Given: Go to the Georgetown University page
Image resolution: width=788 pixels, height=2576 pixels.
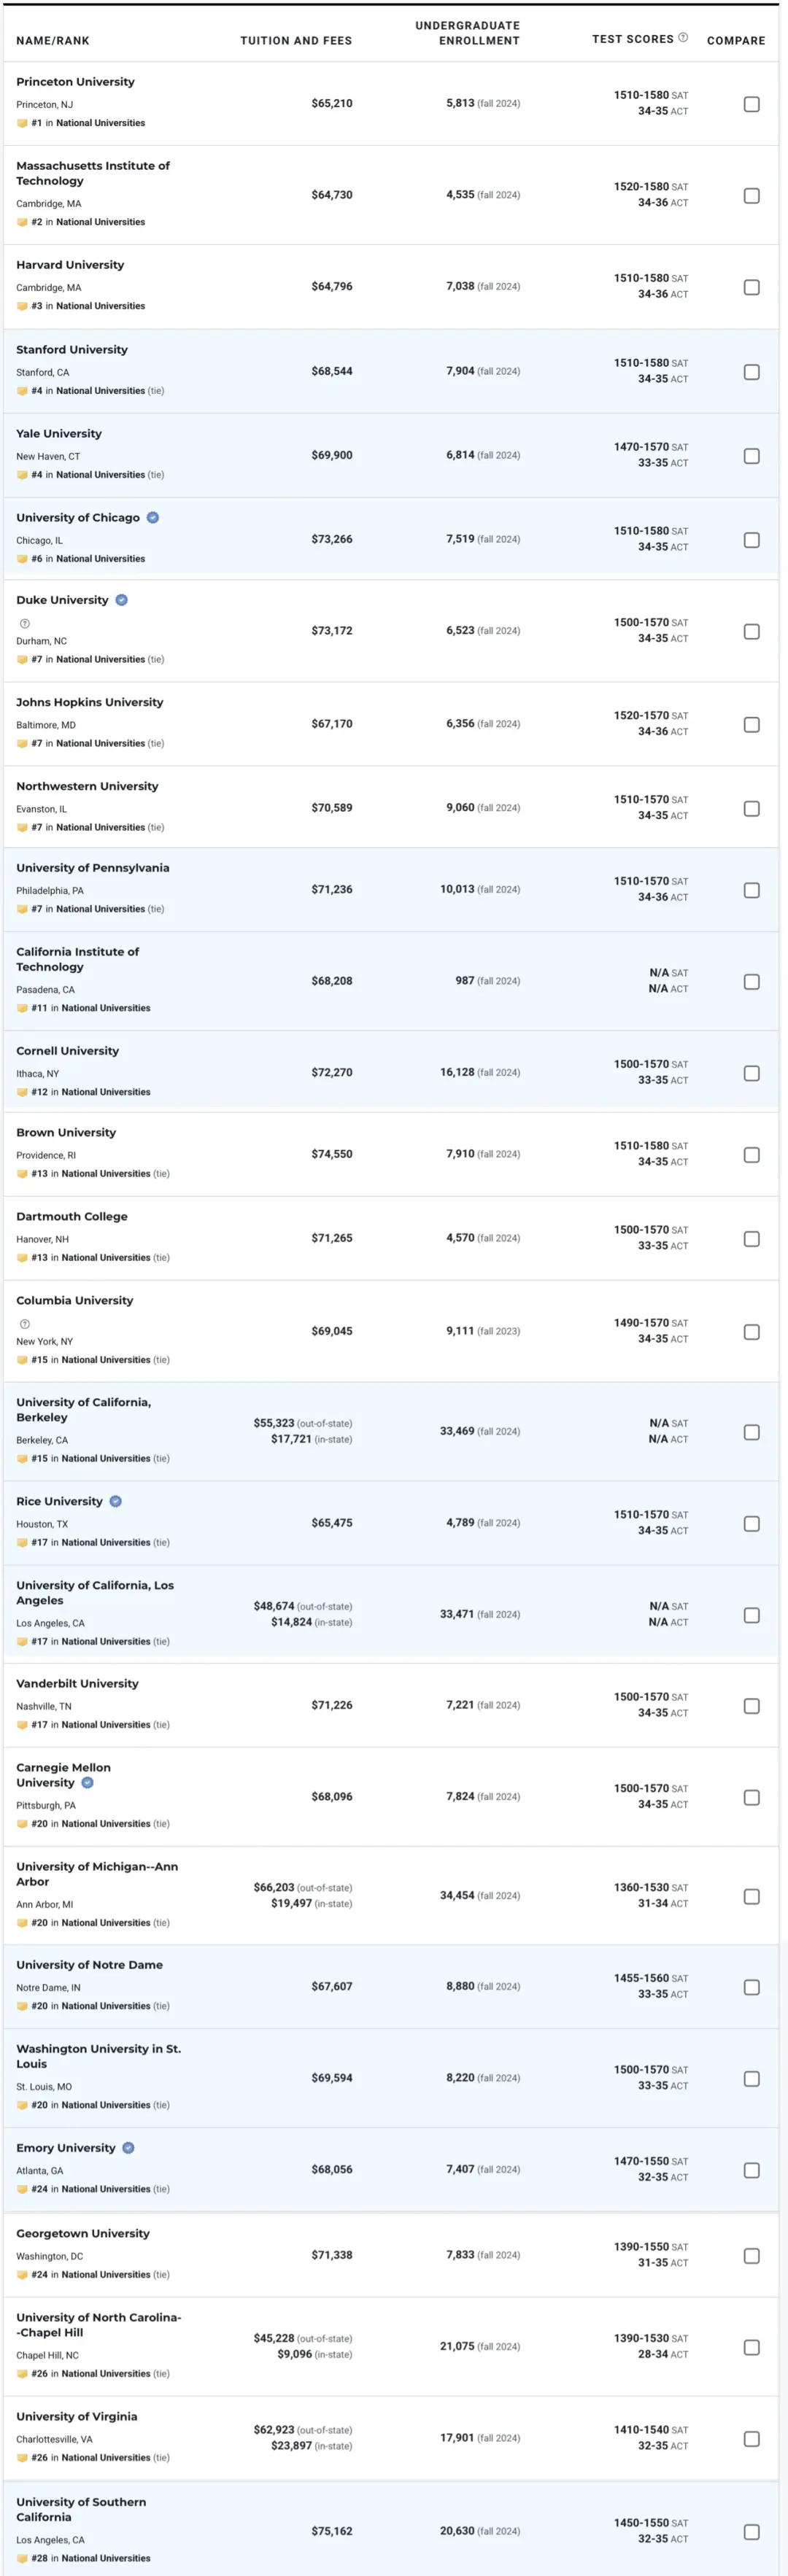Looking at the screenshot, I should click(x=83, y=2233).
